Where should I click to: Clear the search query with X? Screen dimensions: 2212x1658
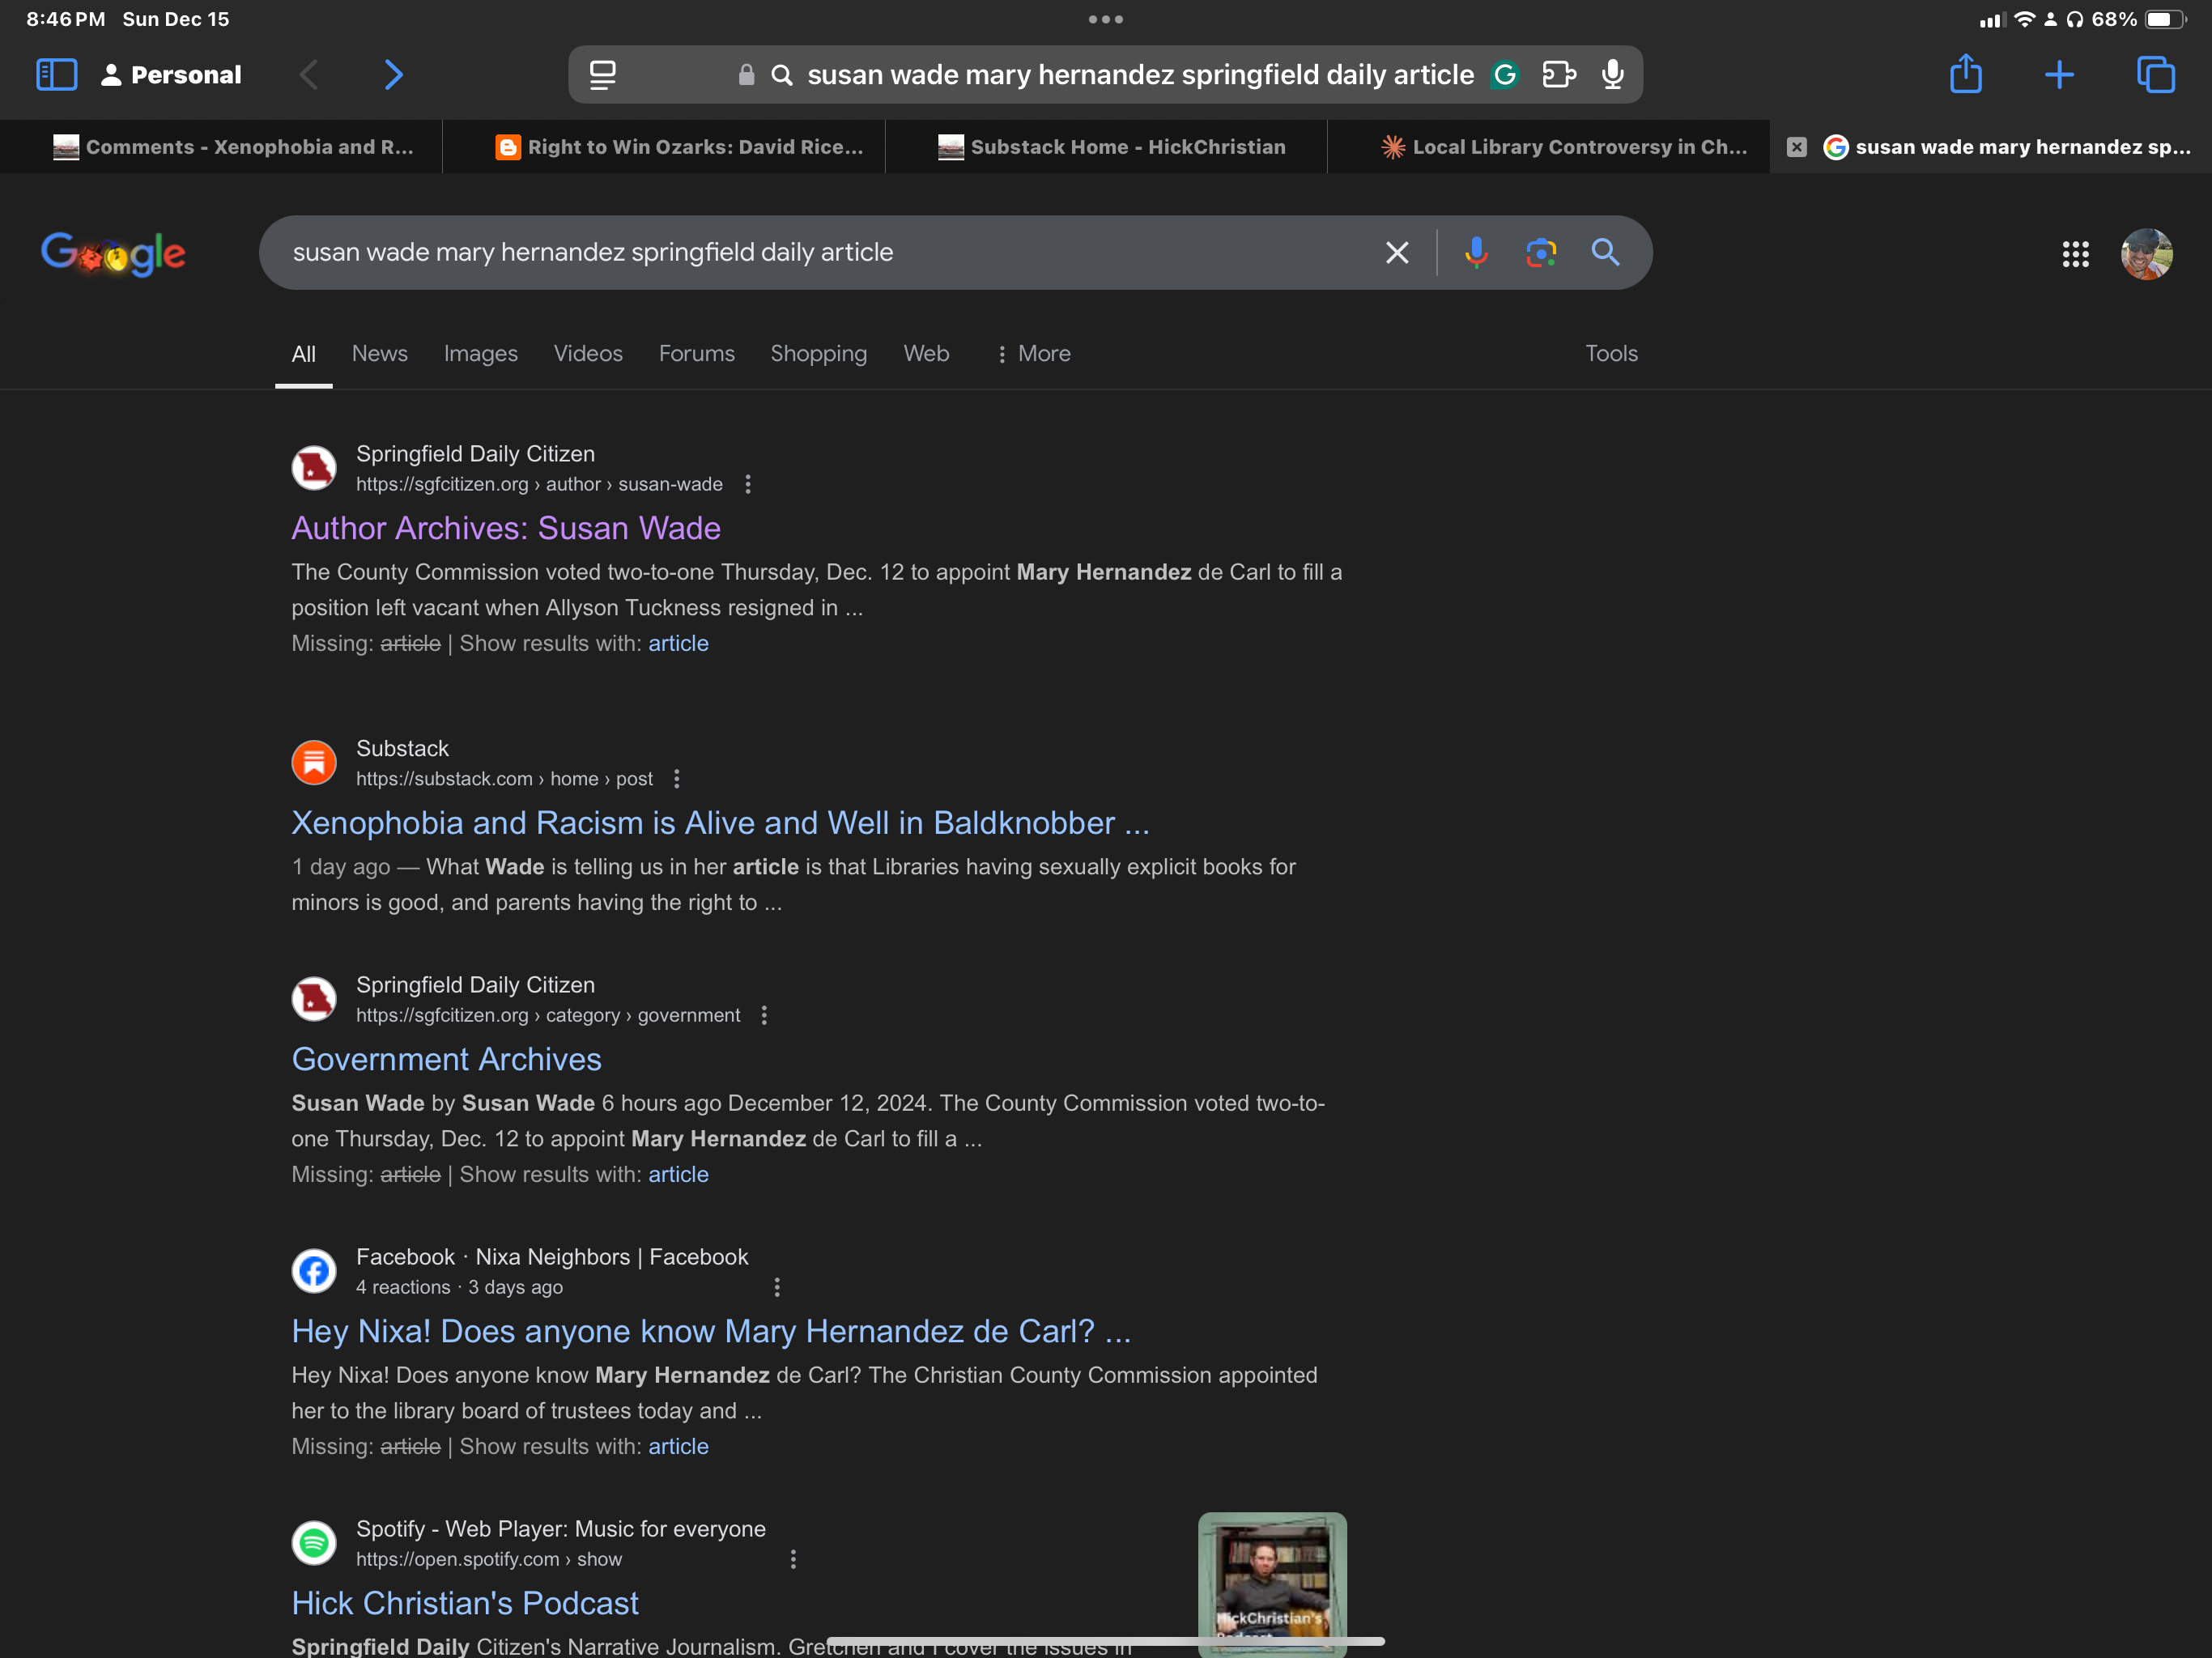(x=1397, y=253)
